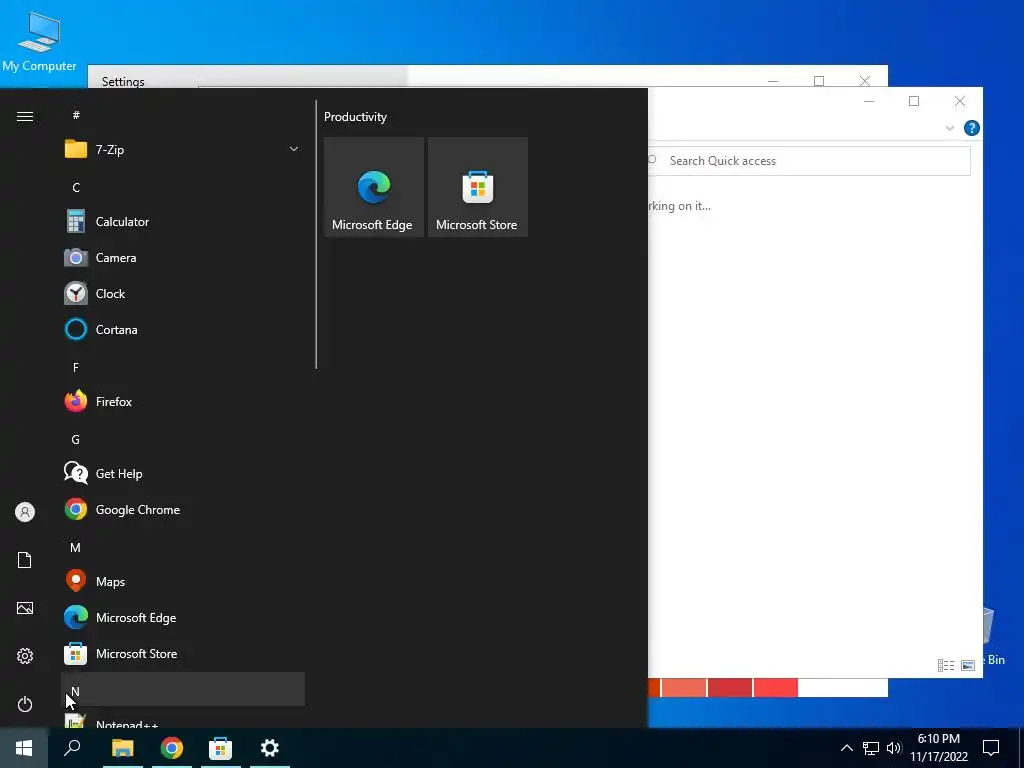The height and width of the screenshot is (768, 1024).
Task: Expand the 7-Zip folder chevron
Action: pos(294,150)
